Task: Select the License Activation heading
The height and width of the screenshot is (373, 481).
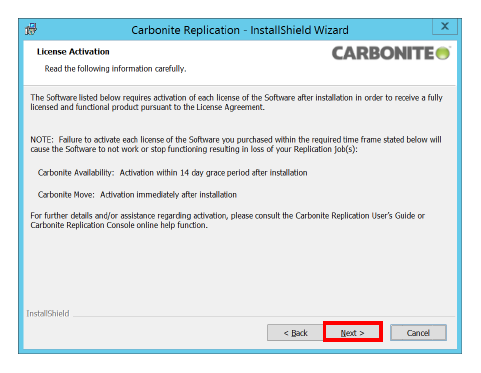Action: click(73, 52)
